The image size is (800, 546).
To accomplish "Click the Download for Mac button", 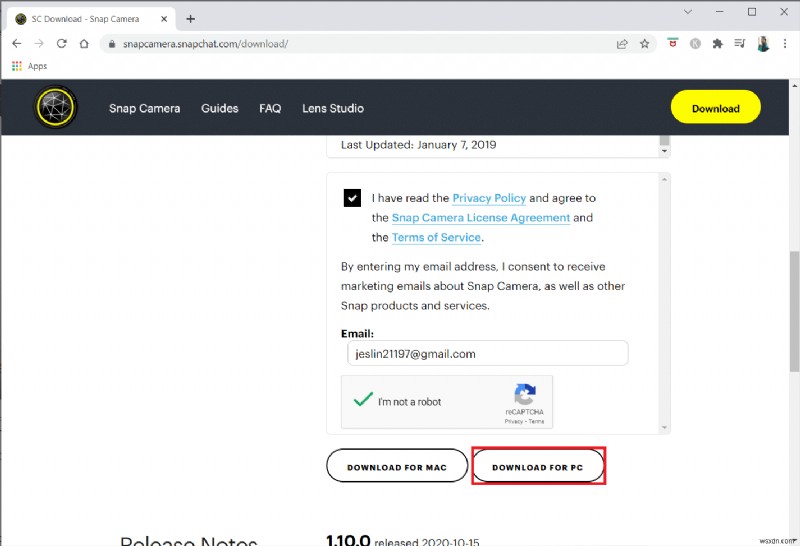I will click(x=397, y=465).
